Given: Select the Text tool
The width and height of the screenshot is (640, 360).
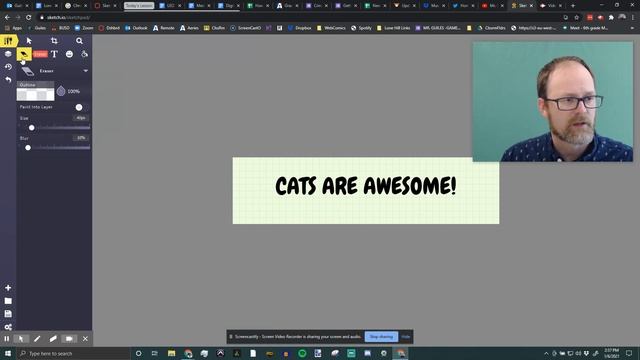Looking at the screenshot, I should pos(54,54).
